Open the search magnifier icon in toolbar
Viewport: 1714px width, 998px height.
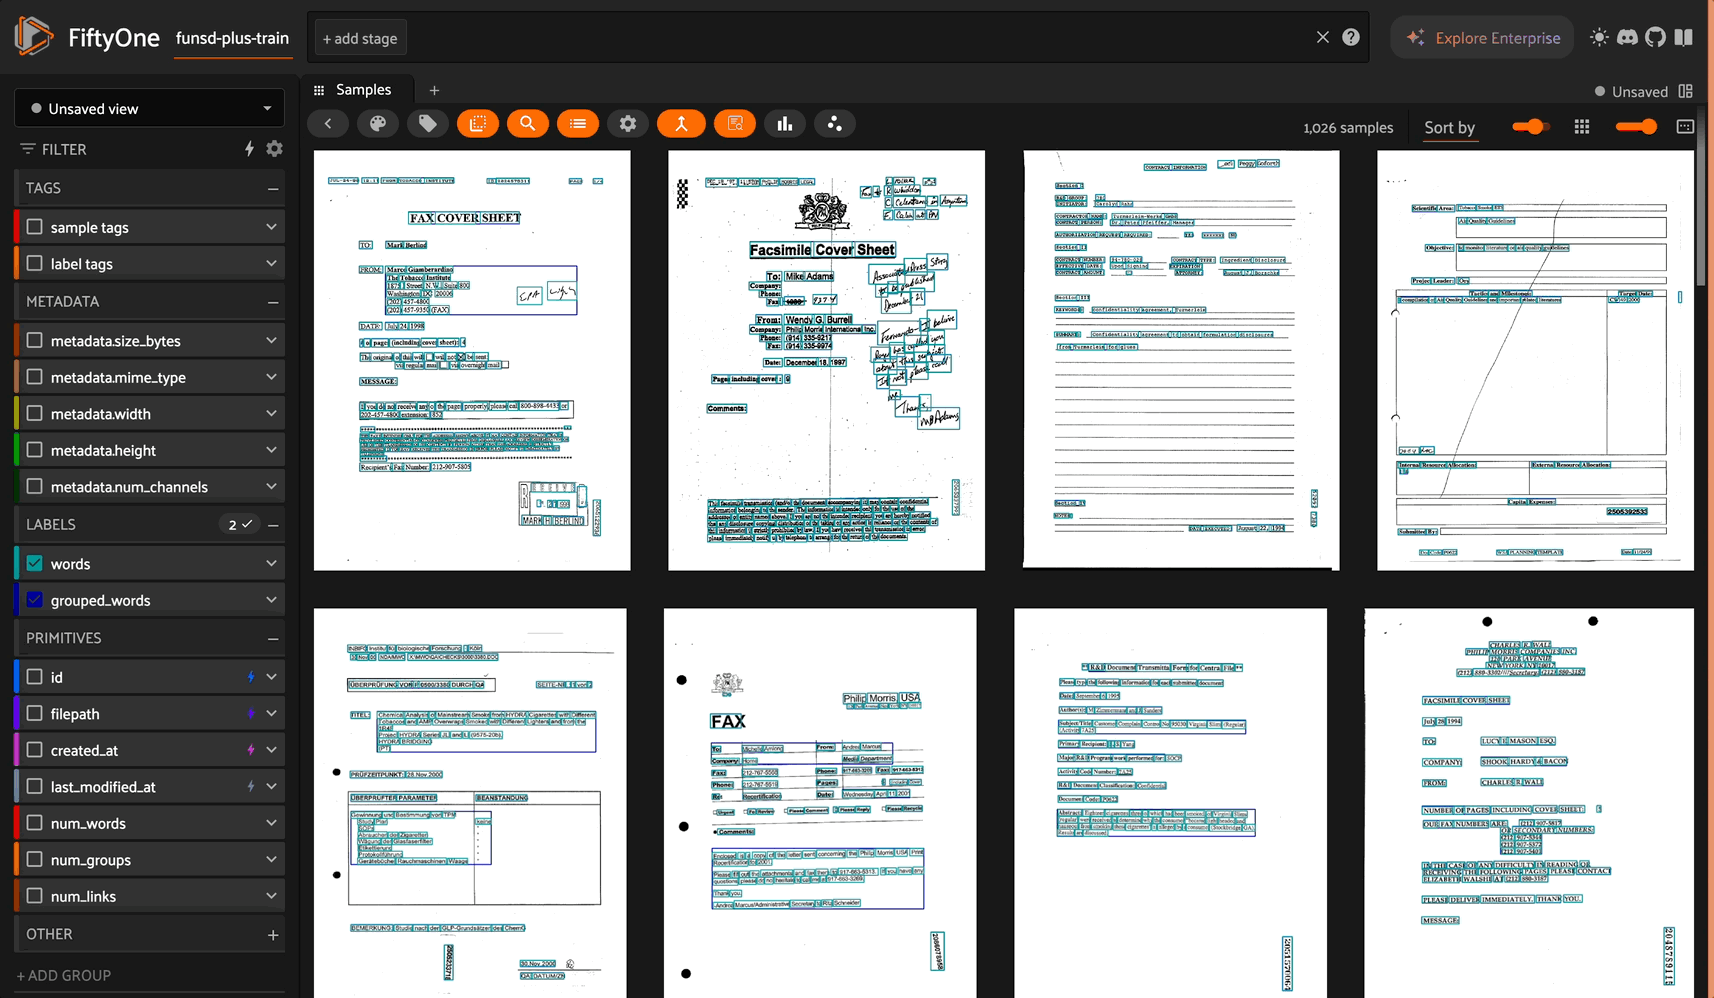click(x=528, y=124)
